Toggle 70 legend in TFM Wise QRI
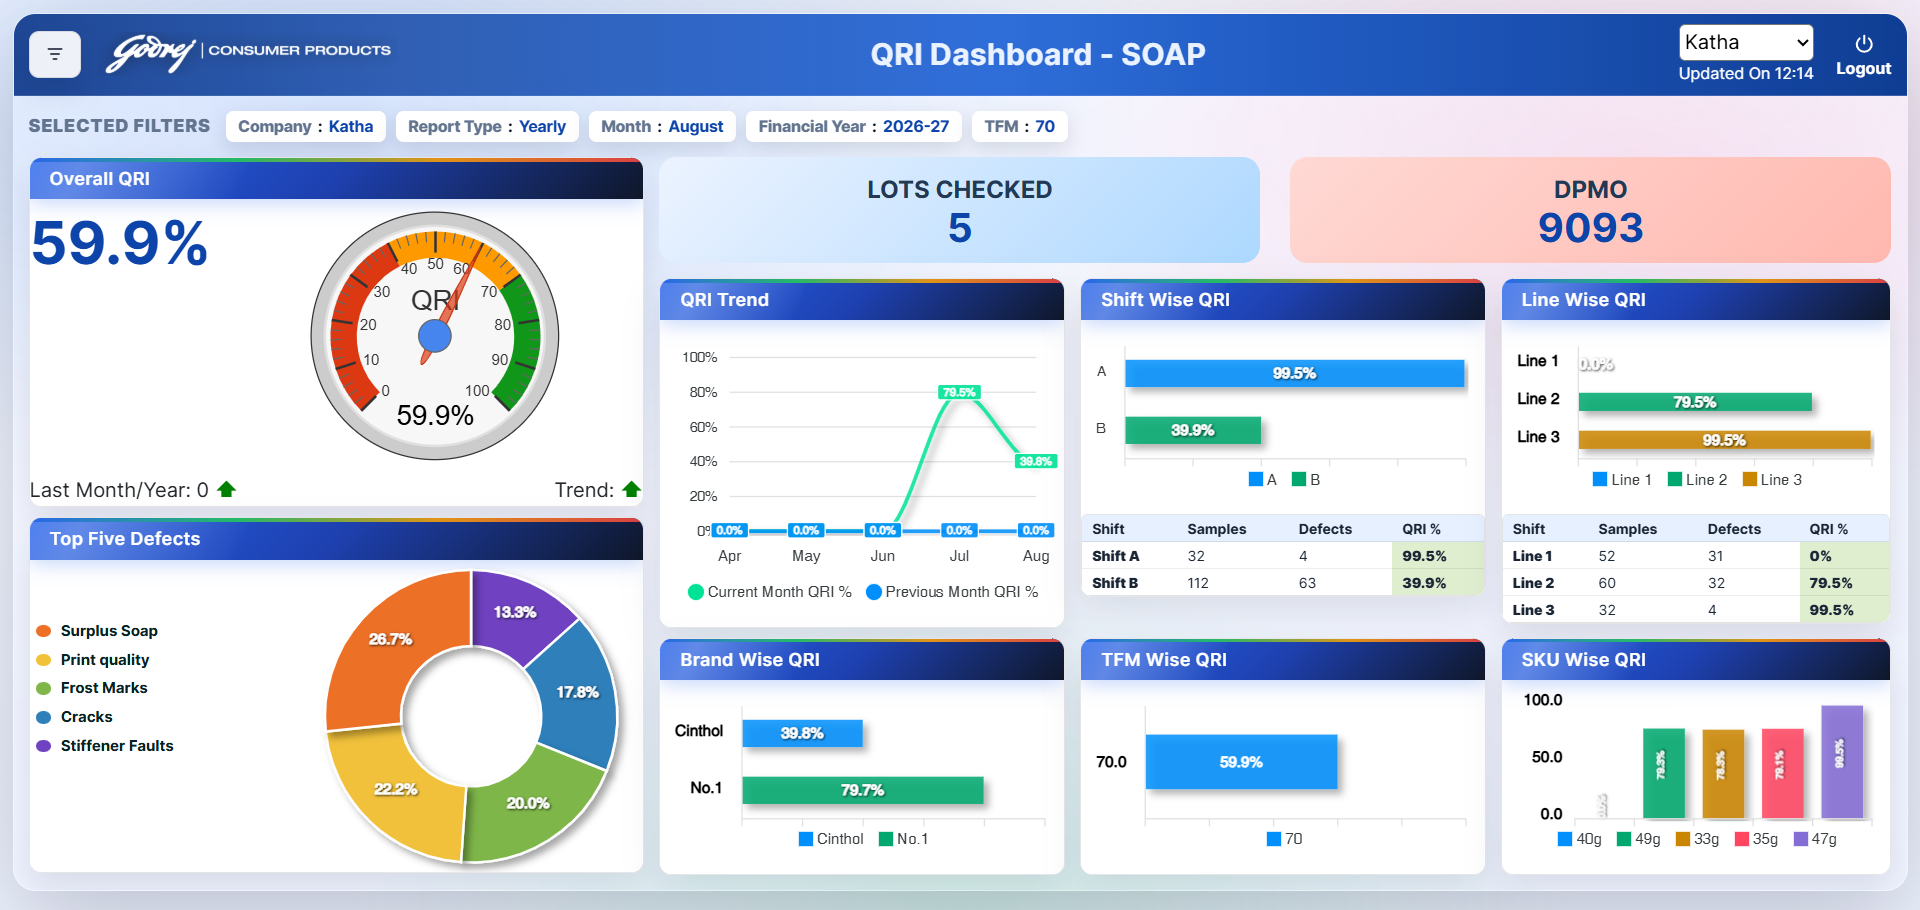1920x910 pixels. (1285, 839)
